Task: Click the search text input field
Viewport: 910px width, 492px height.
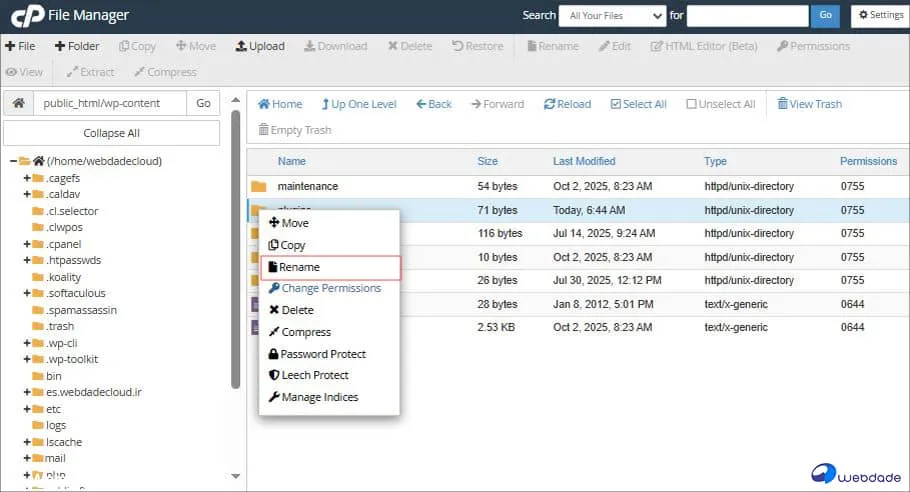Action: (x=747, y=15)
